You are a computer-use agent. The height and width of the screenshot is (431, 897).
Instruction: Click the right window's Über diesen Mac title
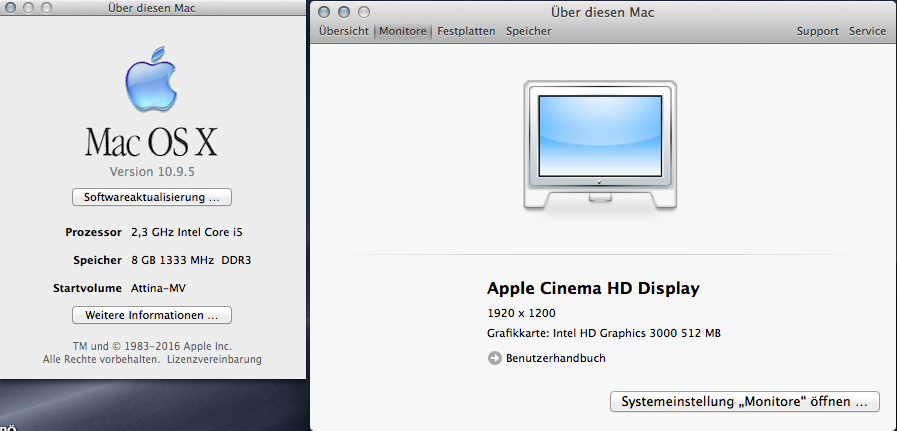click(x=602, y=12)
